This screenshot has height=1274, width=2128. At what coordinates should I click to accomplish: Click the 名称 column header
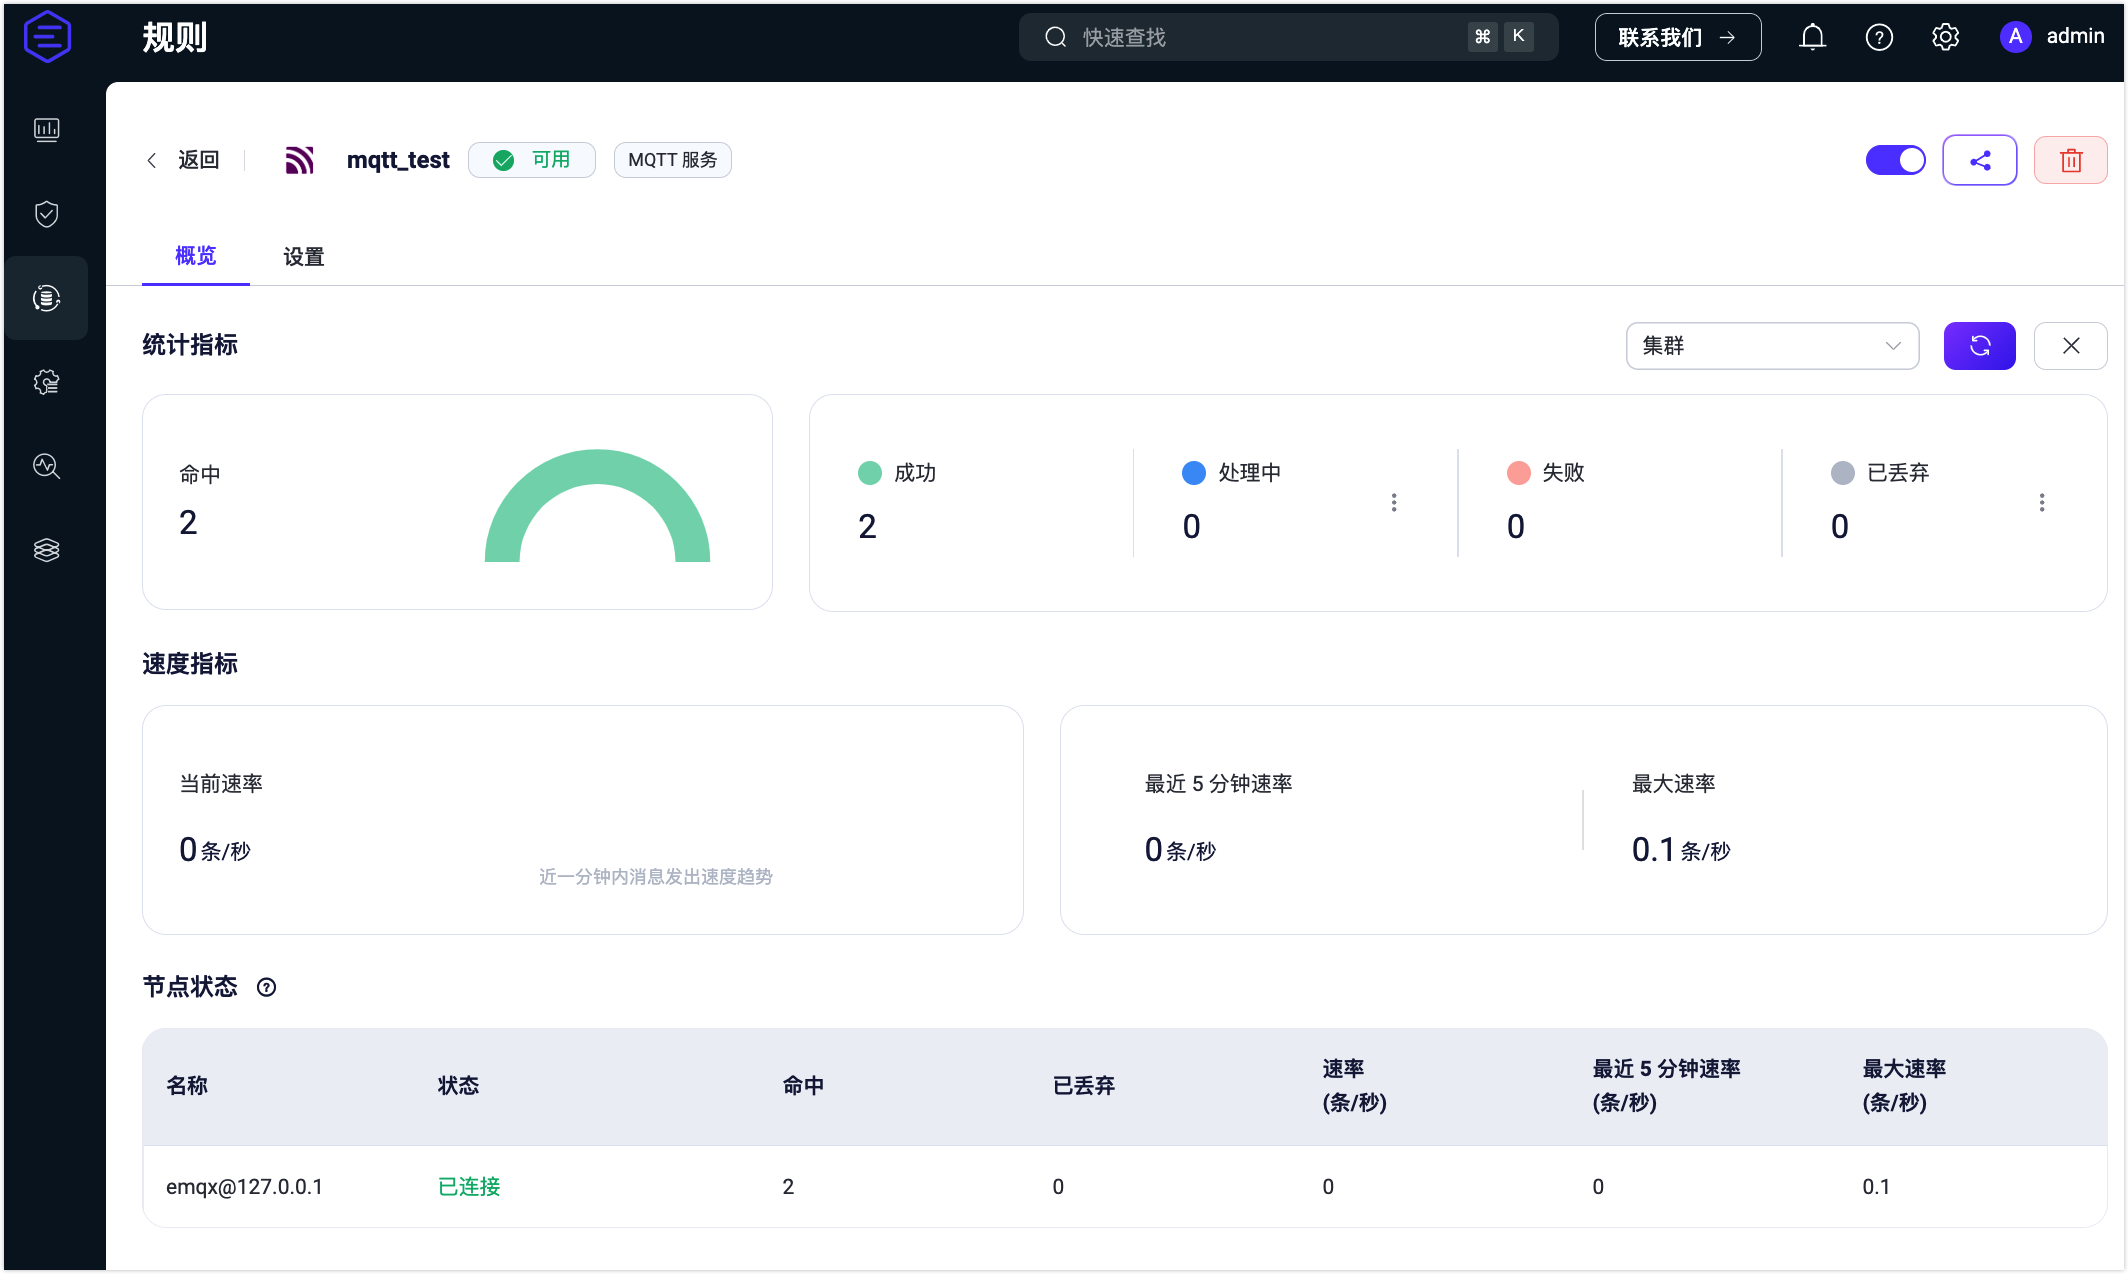[x=187, y=1086]
